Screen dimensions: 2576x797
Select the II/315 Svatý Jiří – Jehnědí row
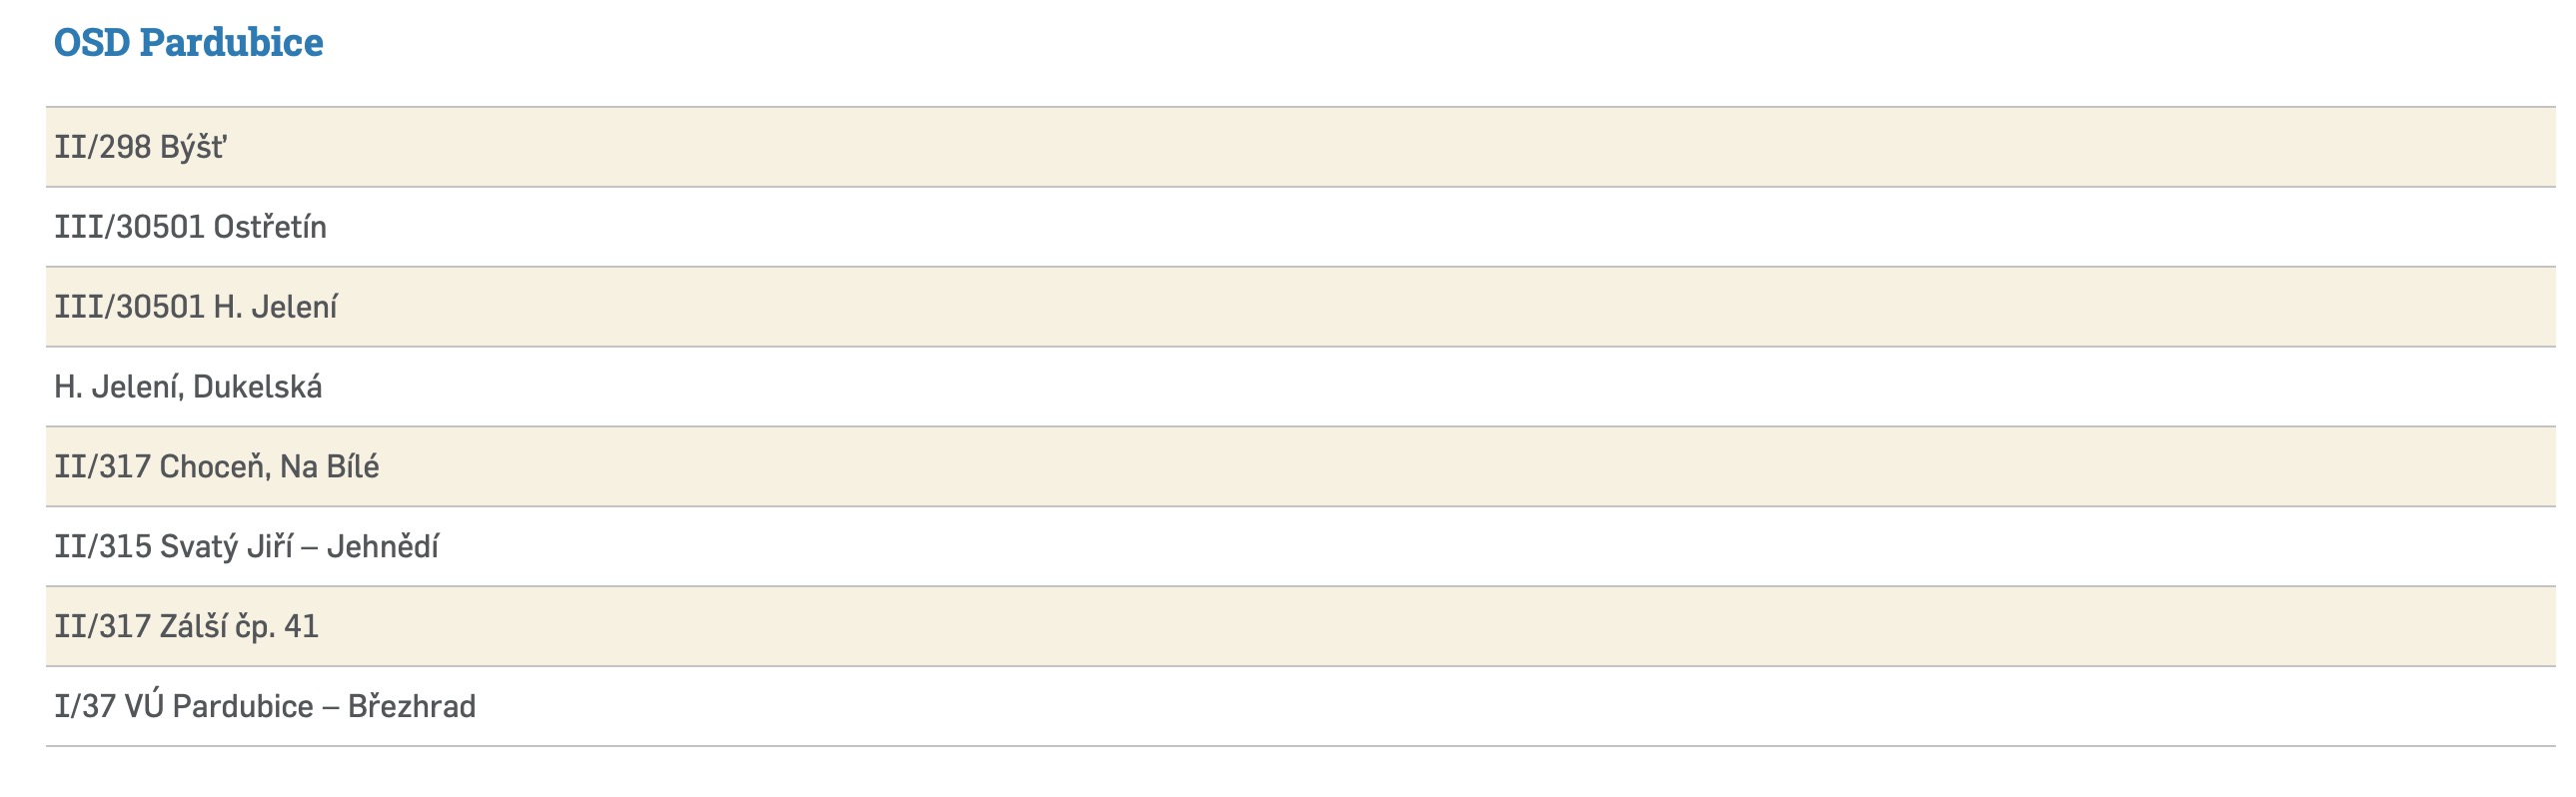click(1300, 547)
